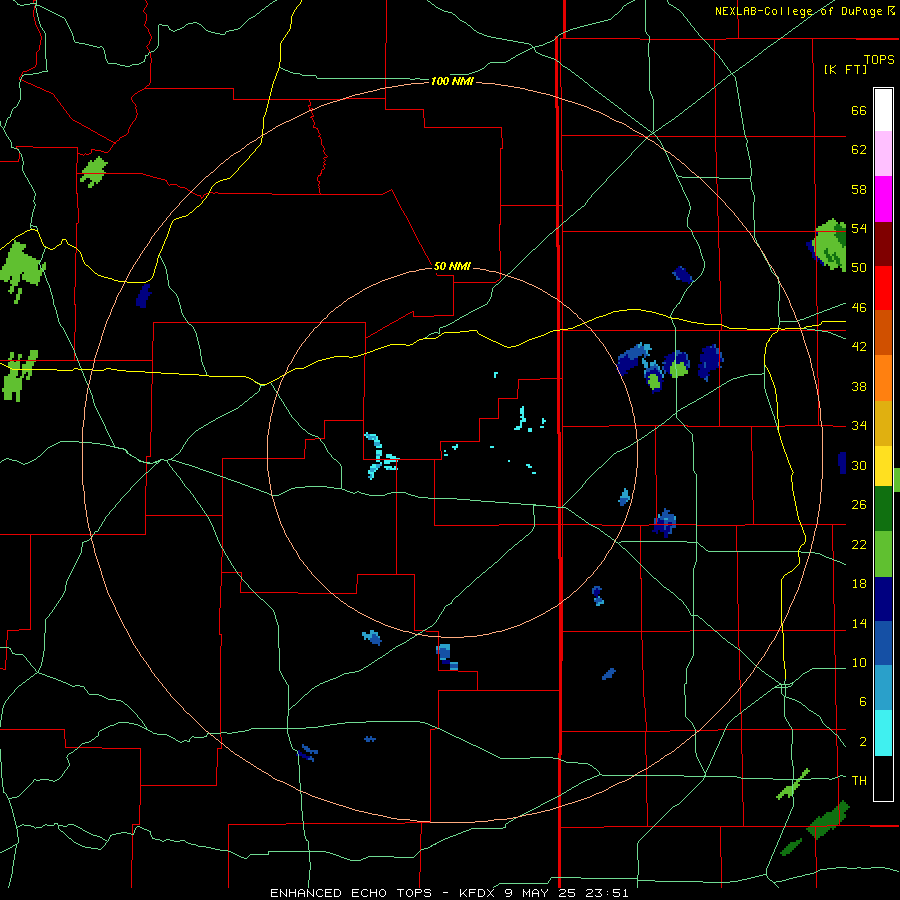The width and height of the screenshot is (900, 900).
Task: Click the 50 NMI range ring label
Action: pyautogui.click(x=452, y=266)
